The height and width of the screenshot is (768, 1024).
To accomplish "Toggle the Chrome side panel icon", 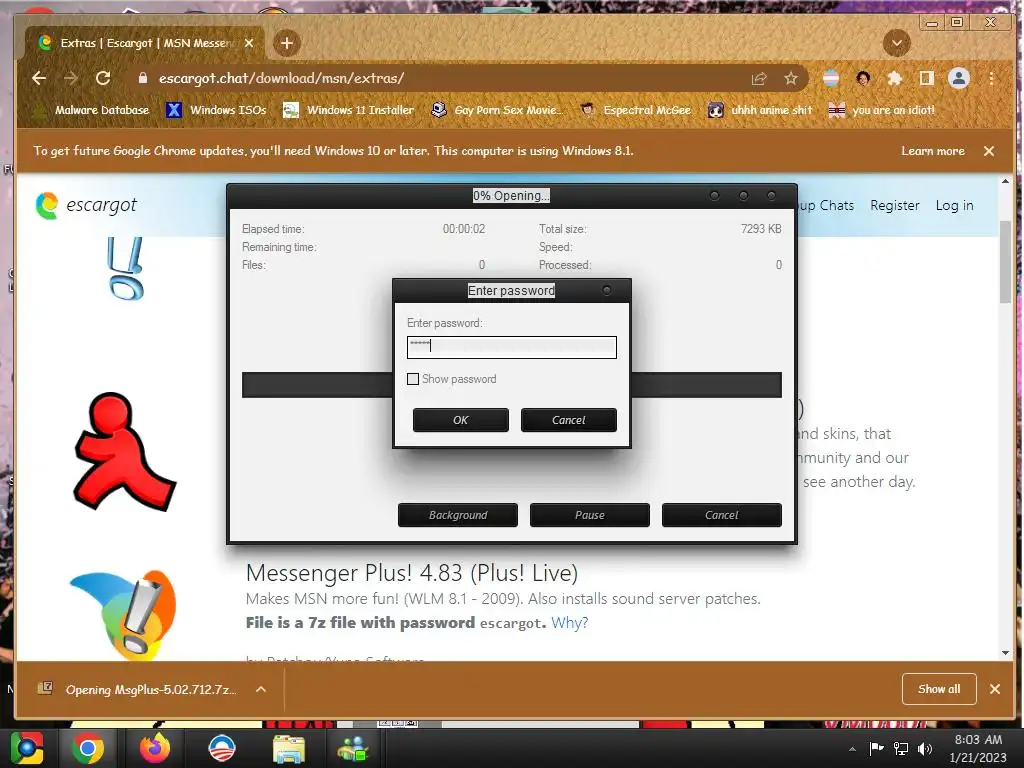I will click(926, 78).
